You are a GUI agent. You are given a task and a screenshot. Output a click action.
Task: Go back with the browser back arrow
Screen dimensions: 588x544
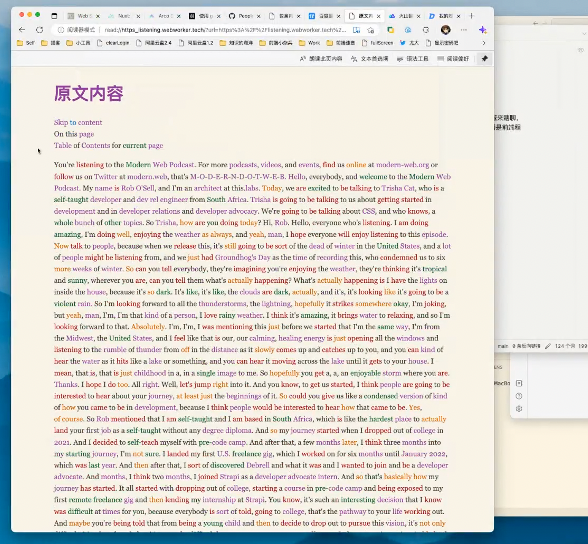click(22, 30)
